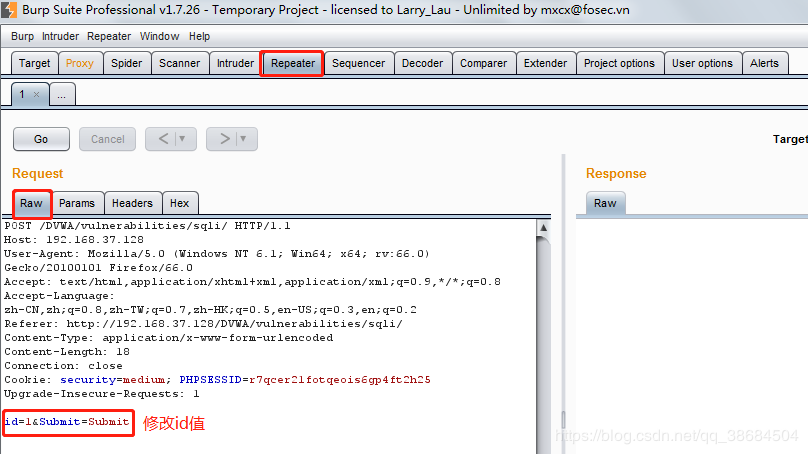This screenshot has height=454, width=808.
Task: Switch to the Proxy tool tab
Action: click(x=80, y=63)
